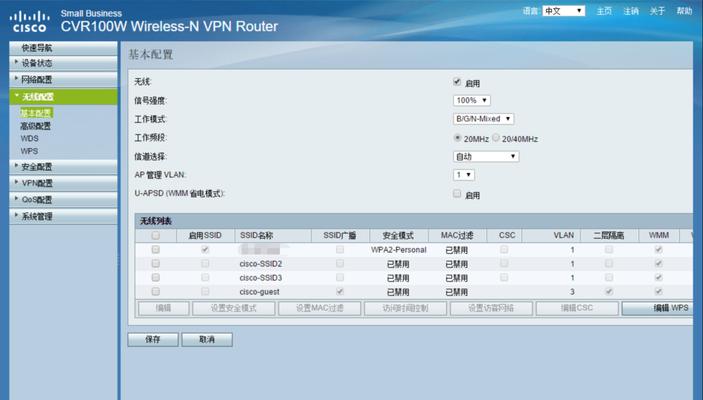Open the WDS submenu item
Viewport: 703px width, 400px height.
[x=30, y=139]
